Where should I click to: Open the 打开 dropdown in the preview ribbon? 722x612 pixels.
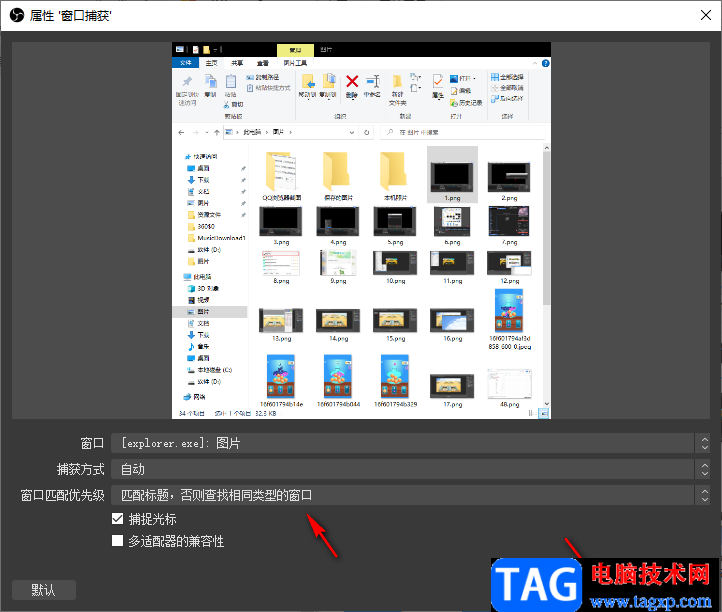click(x=463, y=78)
